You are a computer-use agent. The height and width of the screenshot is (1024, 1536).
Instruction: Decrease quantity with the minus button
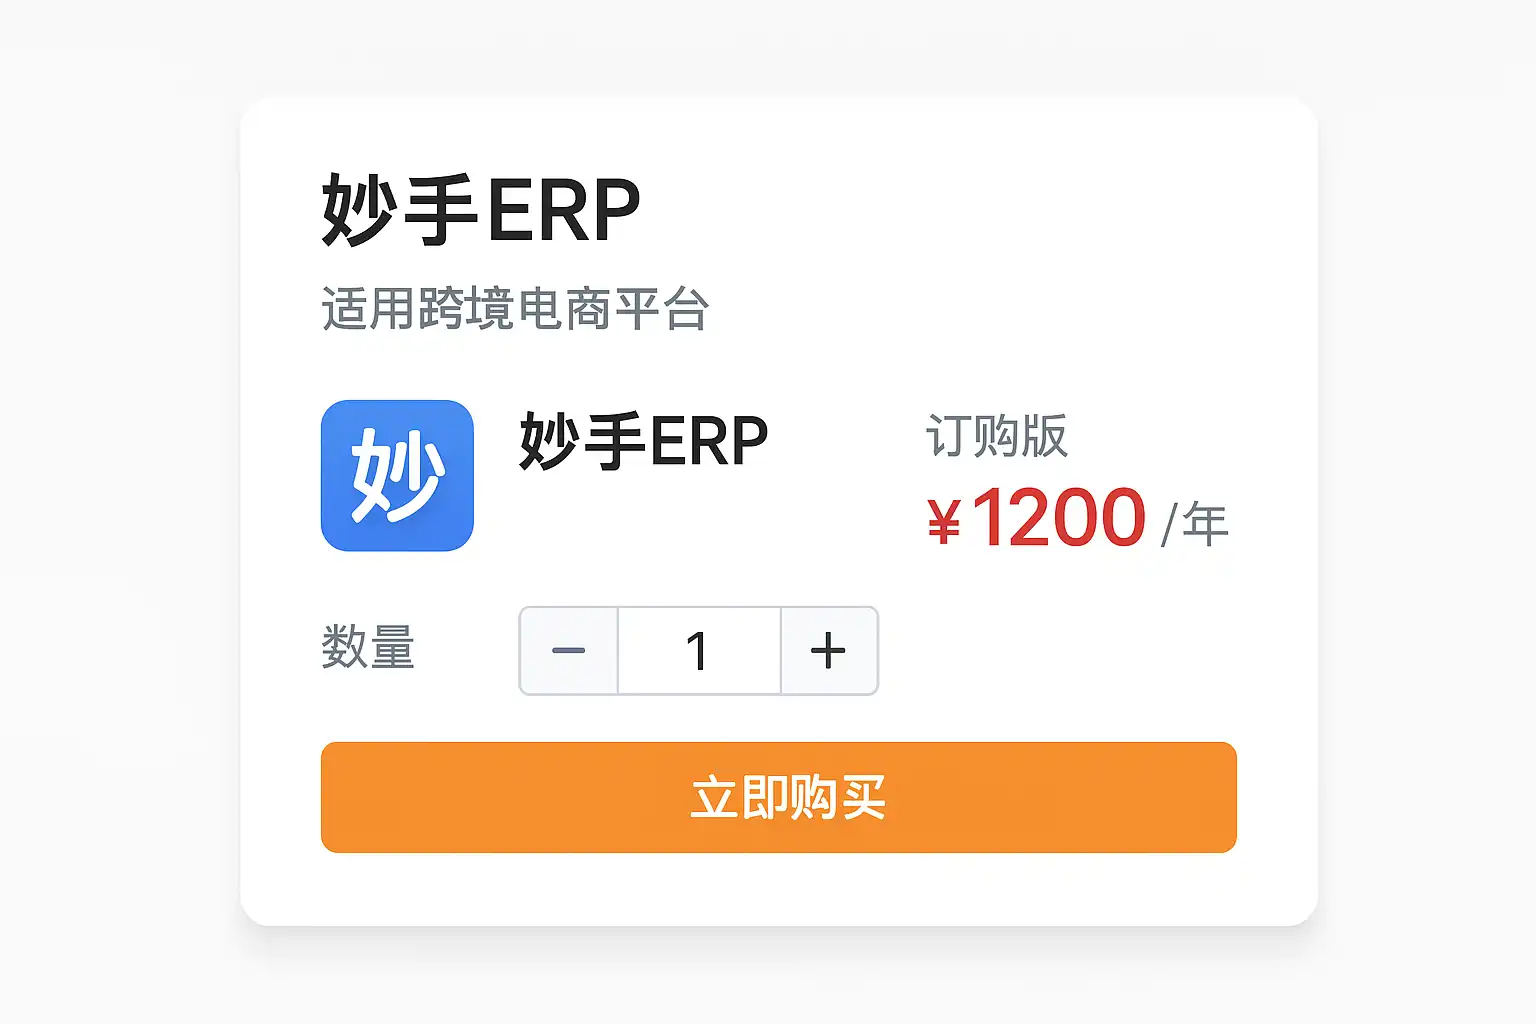coord(569,651)
